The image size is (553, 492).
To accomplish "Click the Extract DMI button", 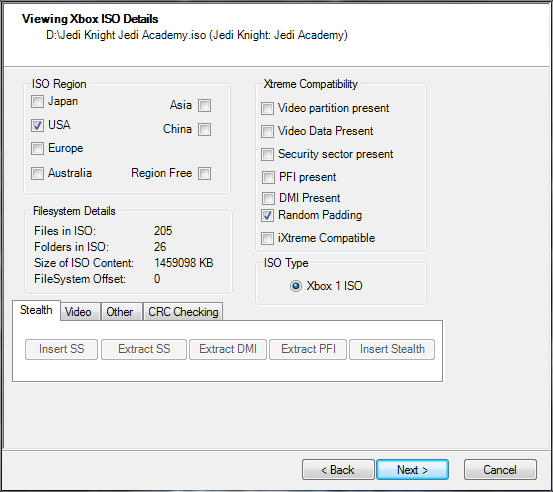I will 228,349.
